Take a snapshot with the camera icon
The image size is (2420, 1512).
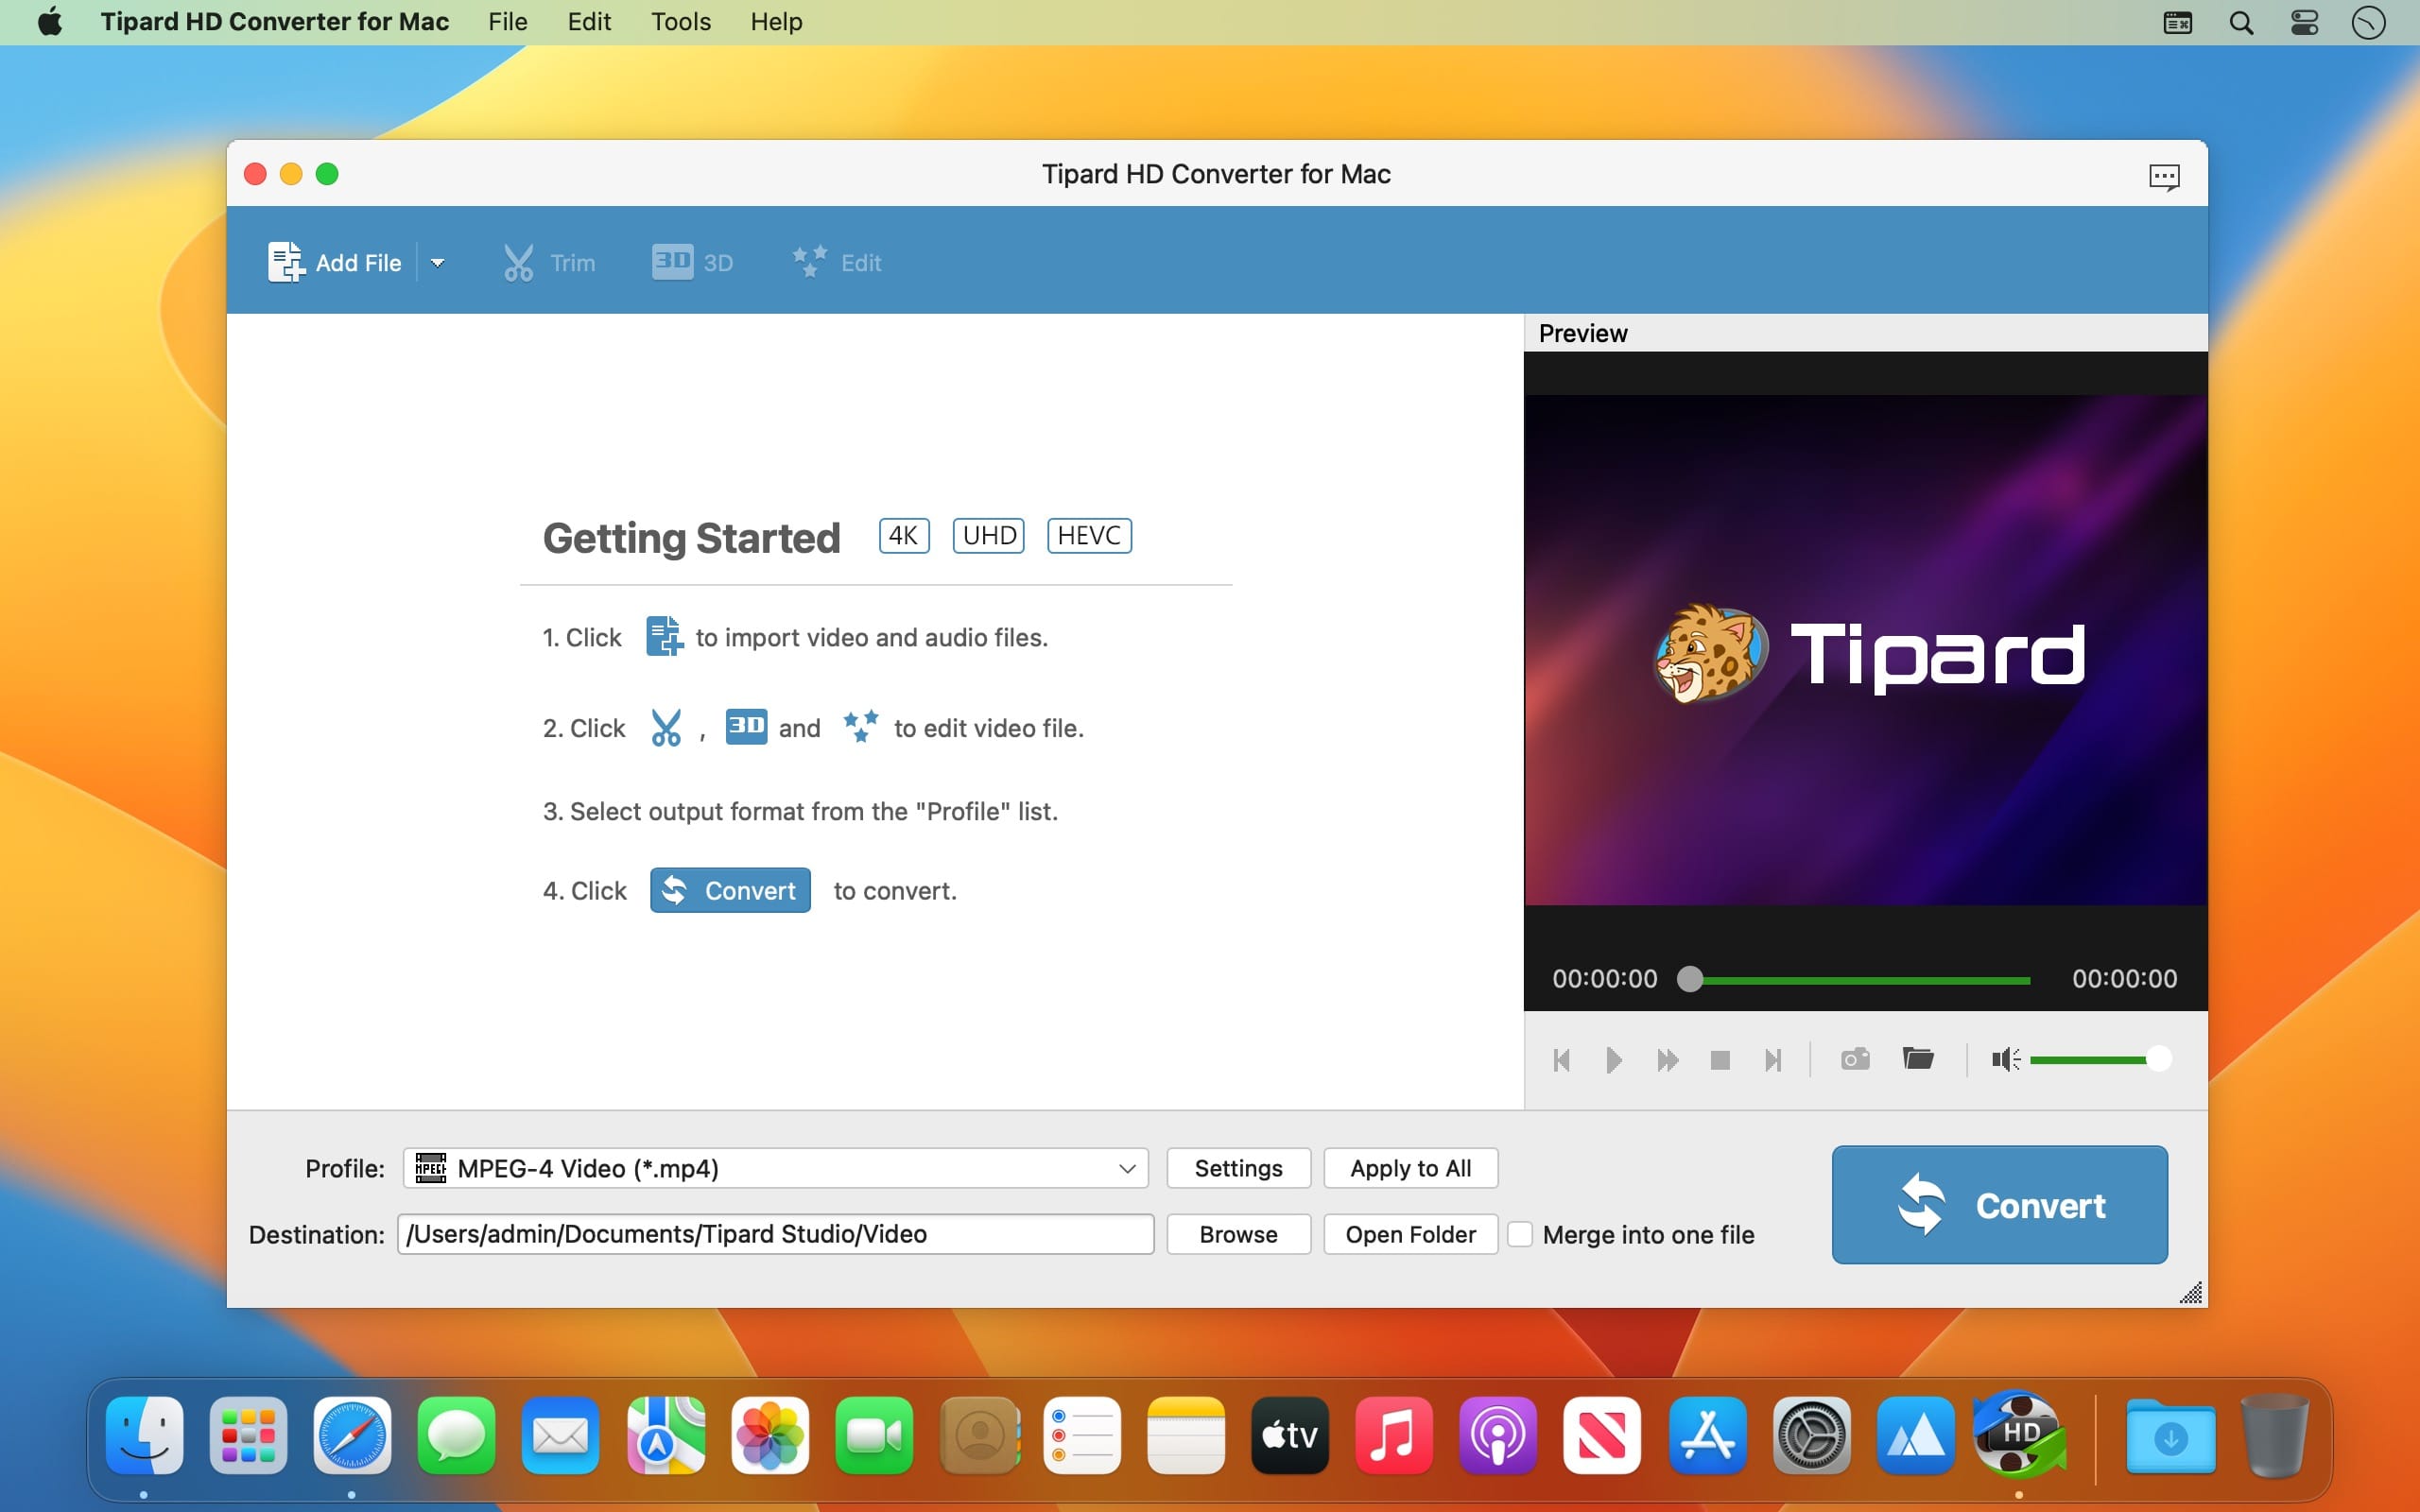point(1855,1059)
